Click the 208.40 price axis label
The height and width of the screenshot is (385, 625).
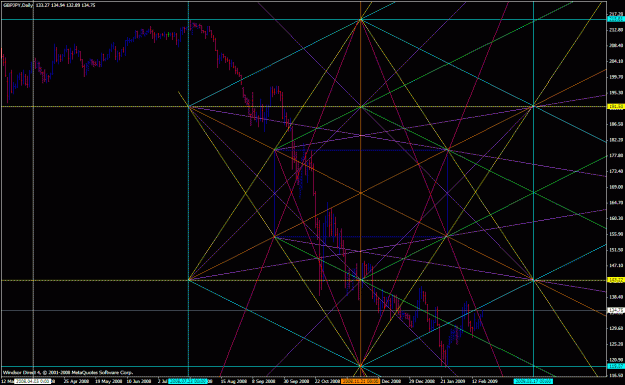pyautogui.click(x=616, y=45)
